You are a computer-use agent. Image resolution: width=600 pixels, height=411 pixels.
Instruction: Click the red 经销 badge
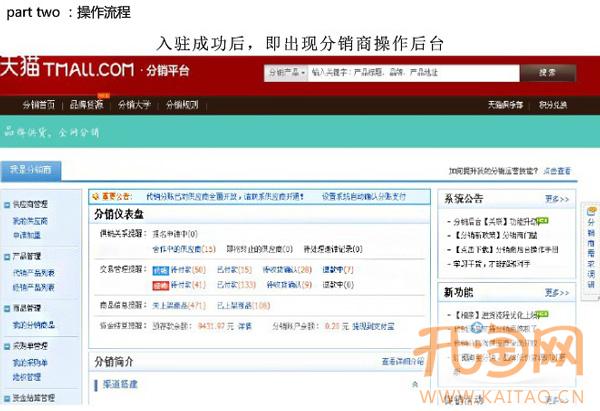tap(160, 285)
